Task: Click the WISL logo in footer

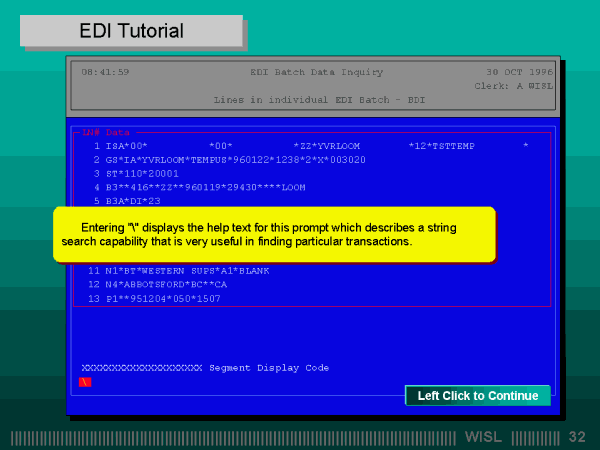Action: [x=485, y=437]
